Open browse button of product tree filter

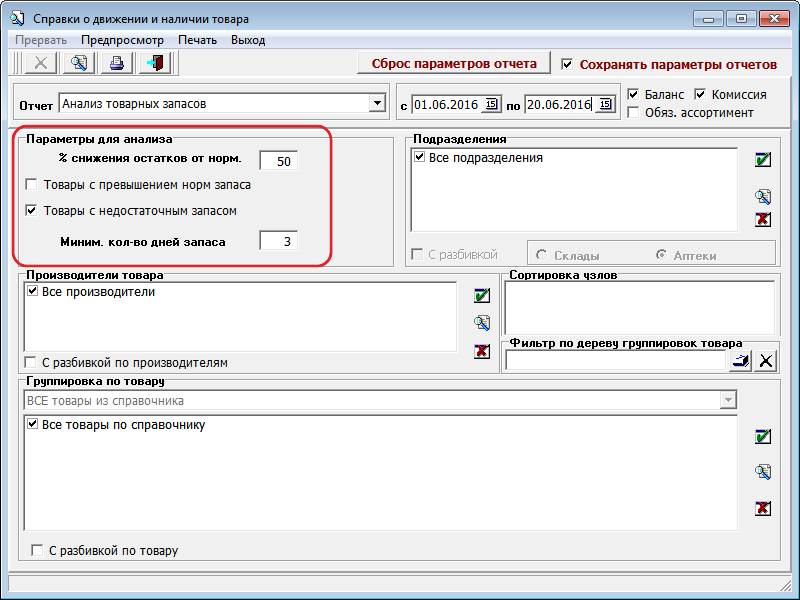point(740,361)
